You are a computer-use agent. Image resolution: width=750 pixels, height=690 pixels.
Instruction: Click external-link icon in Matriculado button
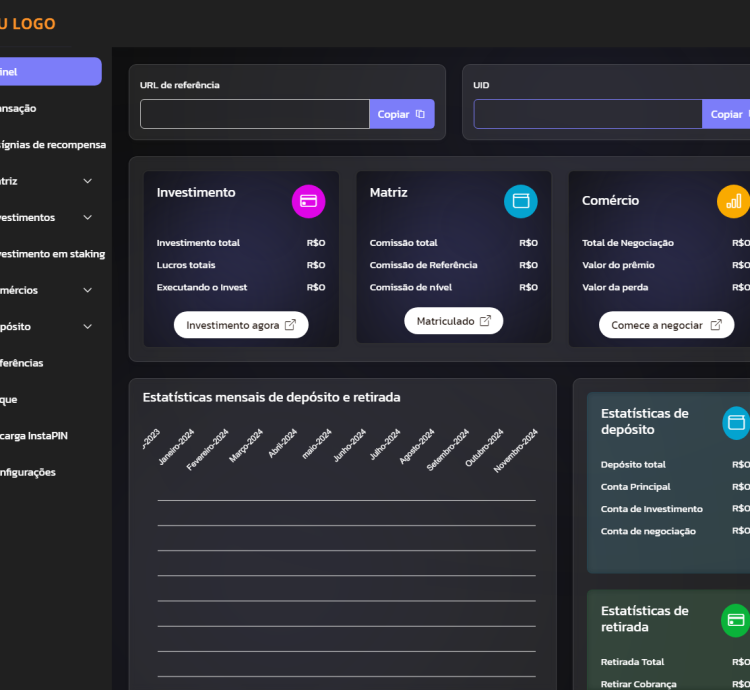485,321
